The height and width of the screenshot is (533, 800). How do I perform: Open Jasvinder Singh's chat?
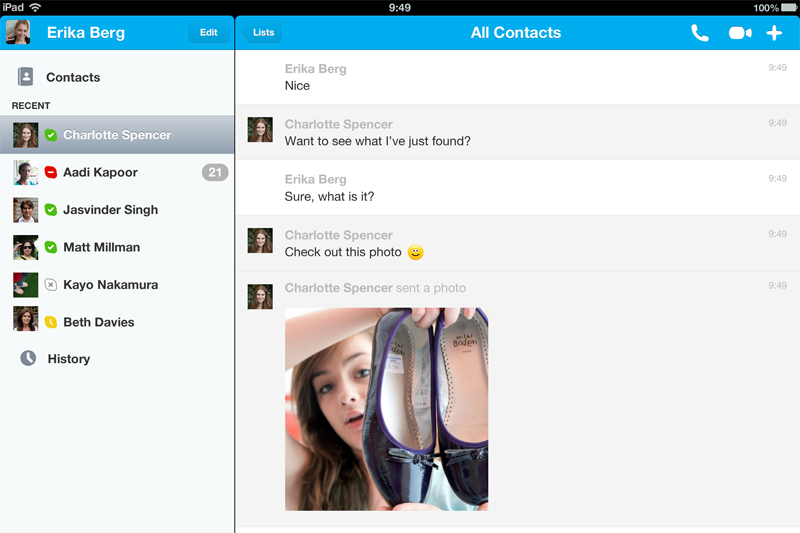(x=117, y=210)
